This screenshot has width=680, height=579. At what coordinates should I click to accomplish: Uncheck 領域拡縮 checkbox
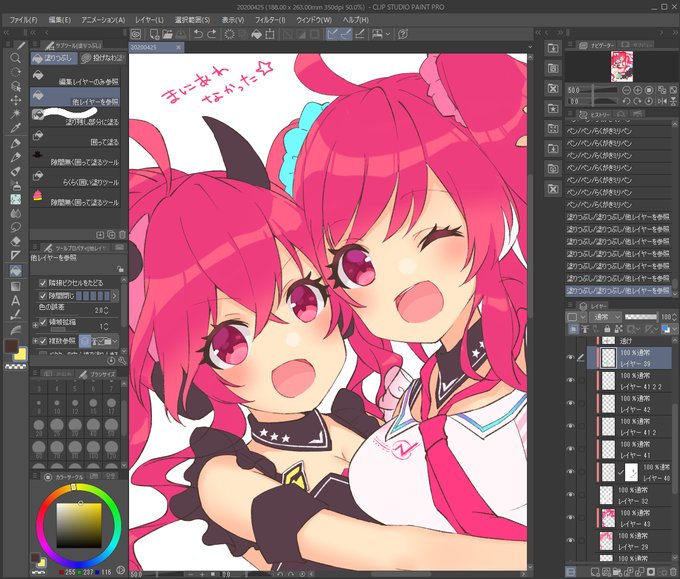pos(42,322)
